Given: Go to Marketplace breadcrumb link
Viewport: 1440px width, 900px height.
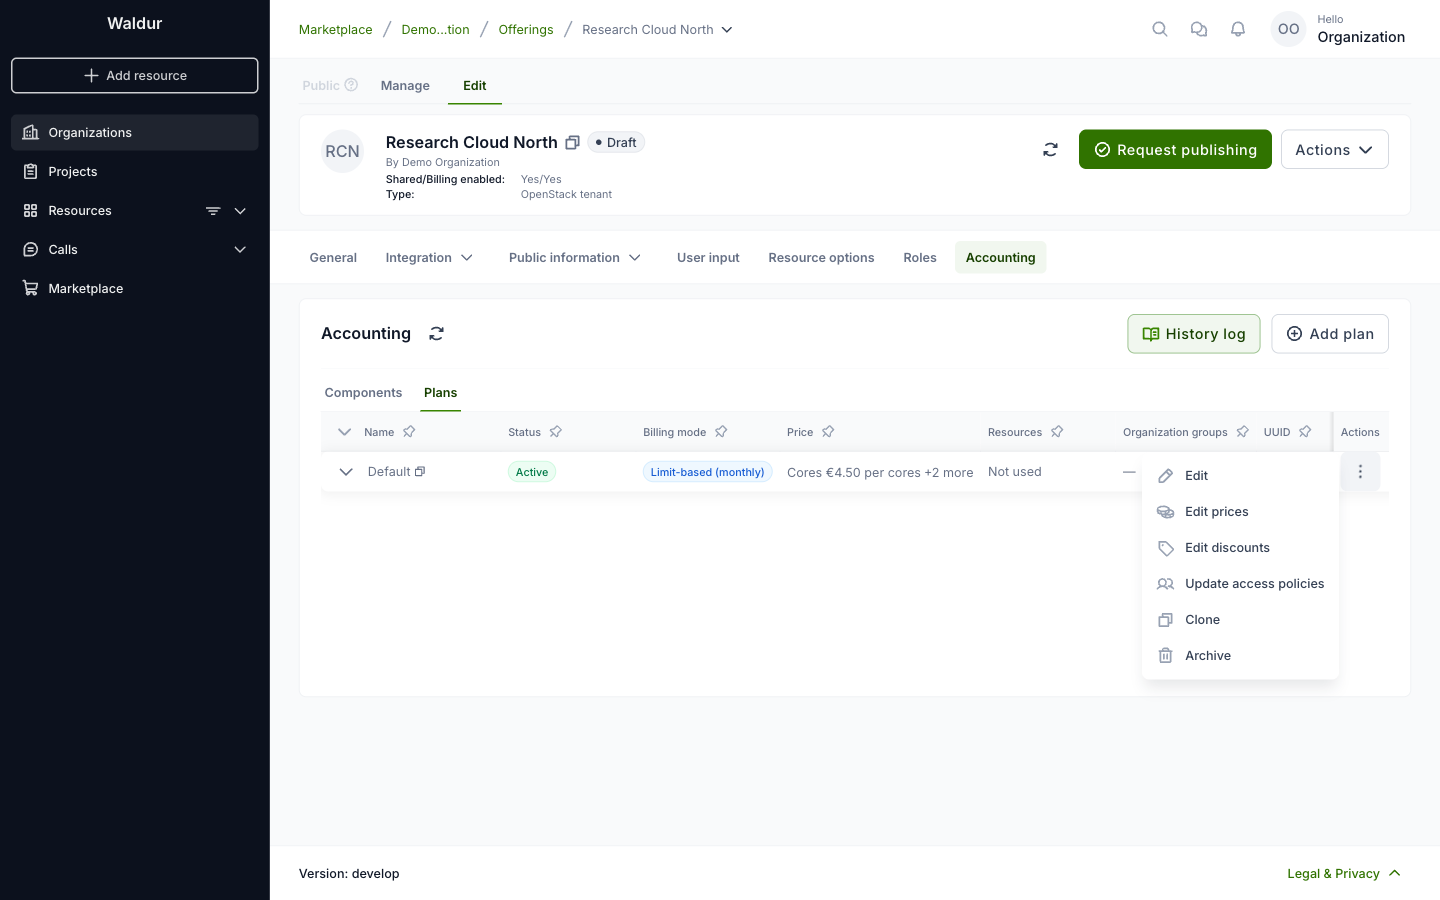Looking at the screenshot, I should tap(335, 30).
